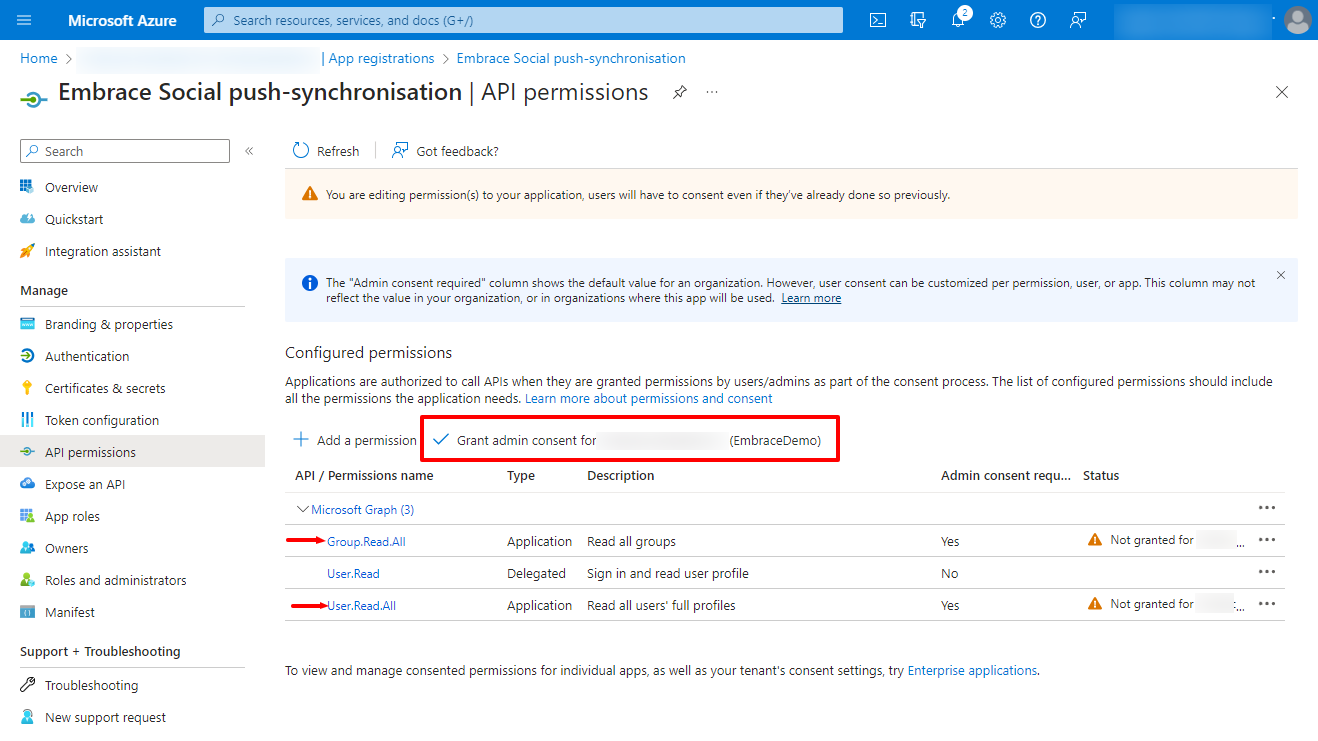Screen dimensions: 1318x741
Task: Pin the API permissions blade
Action: click(680, 92)
